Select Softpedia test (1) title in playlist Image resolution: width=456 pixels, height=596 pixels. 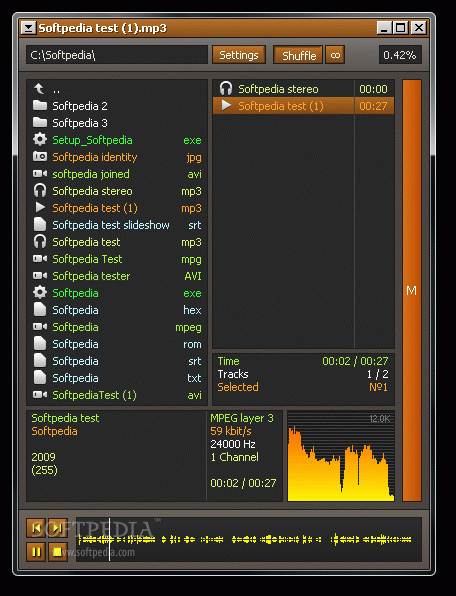tap(281, 106)
